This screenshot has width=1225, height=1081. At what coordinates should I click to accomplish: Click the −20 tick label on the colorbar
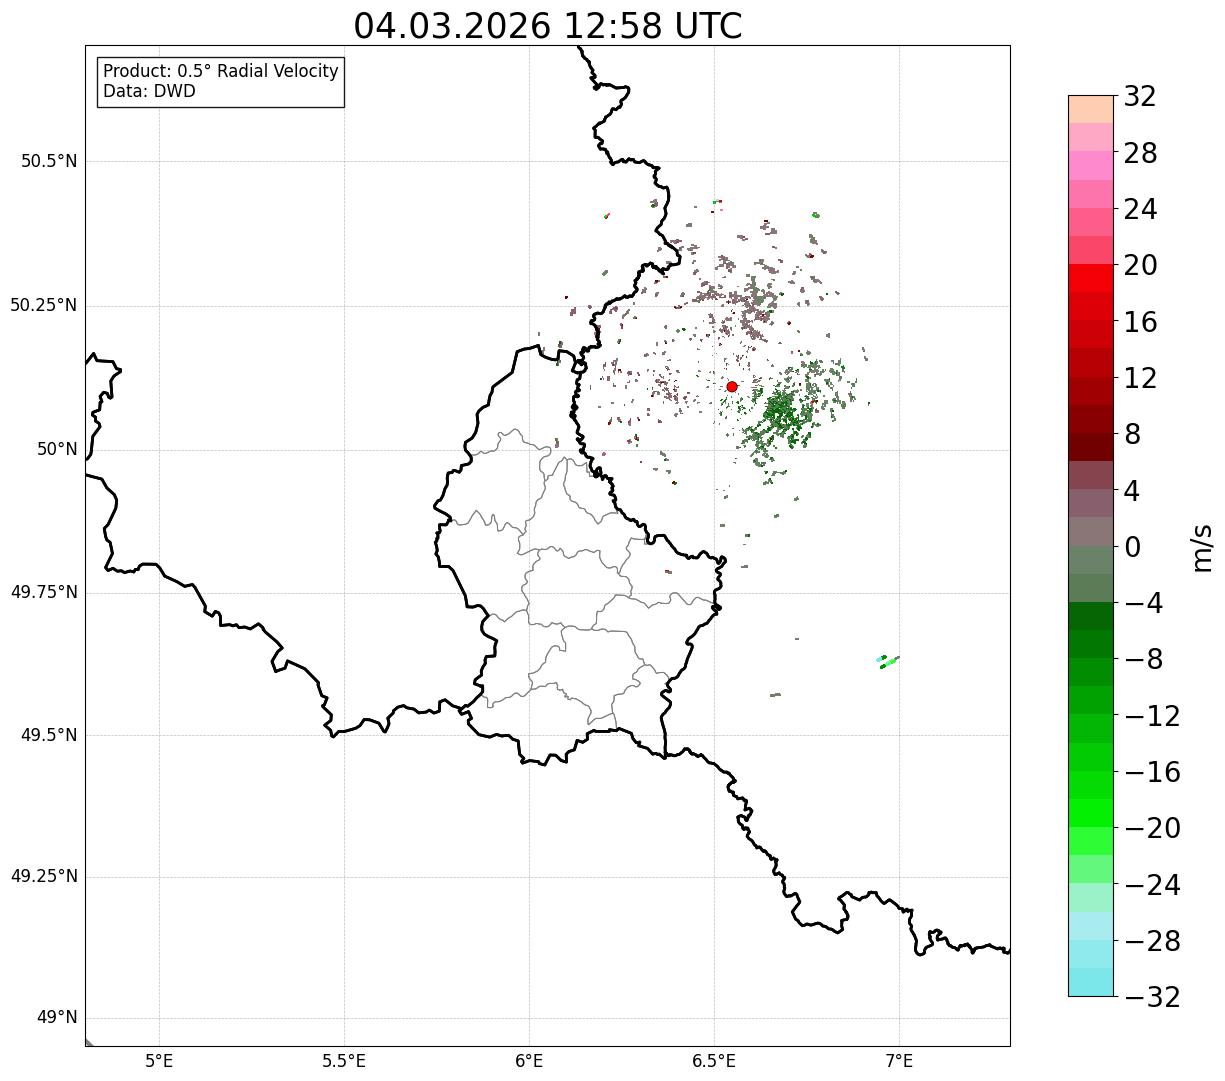[x=1152, y=829]
